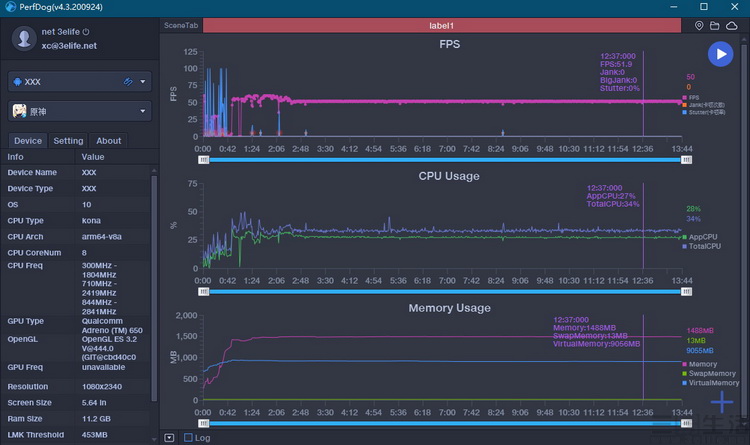Expand the 原神 app selection dropdown
Screen dimensions: 750x445
coord(143,111)
